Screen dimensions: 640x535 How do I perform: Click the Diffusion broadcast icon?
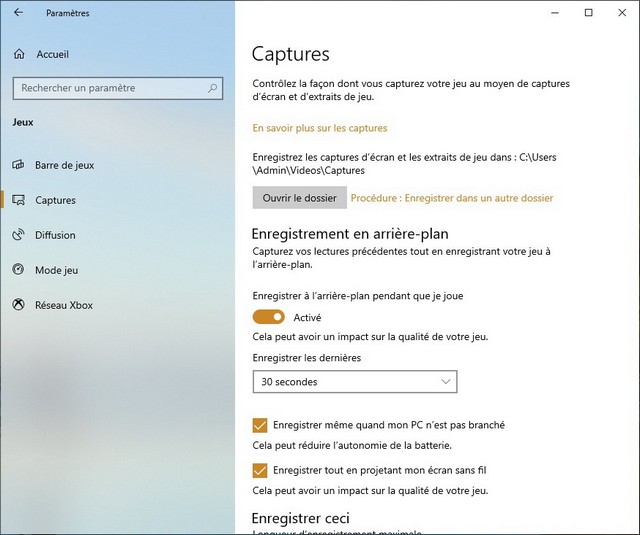[18, 235]
